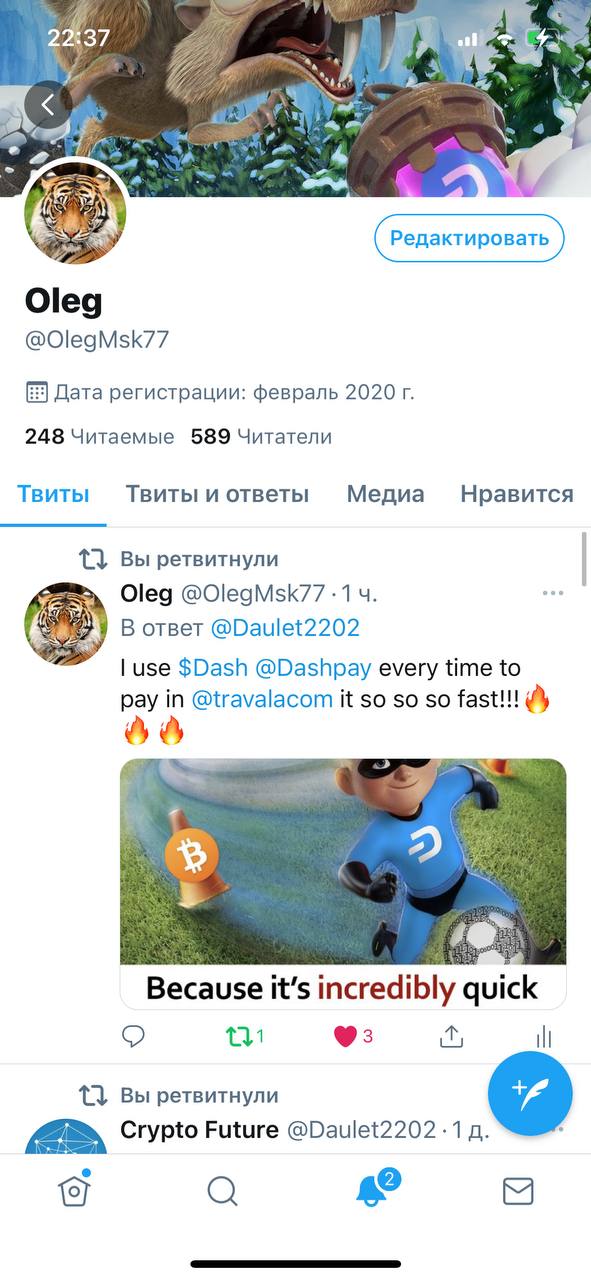Undo the retweet on the Dash tweet
This screenshot has width=591, height=1280.
click(245, 1036)
